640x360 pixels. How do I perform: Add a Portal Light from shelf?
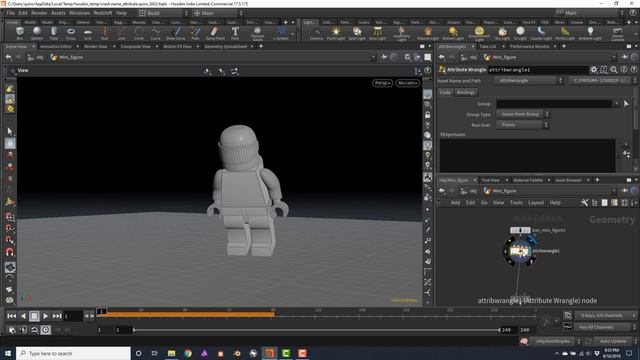click(x=565, y=33)
